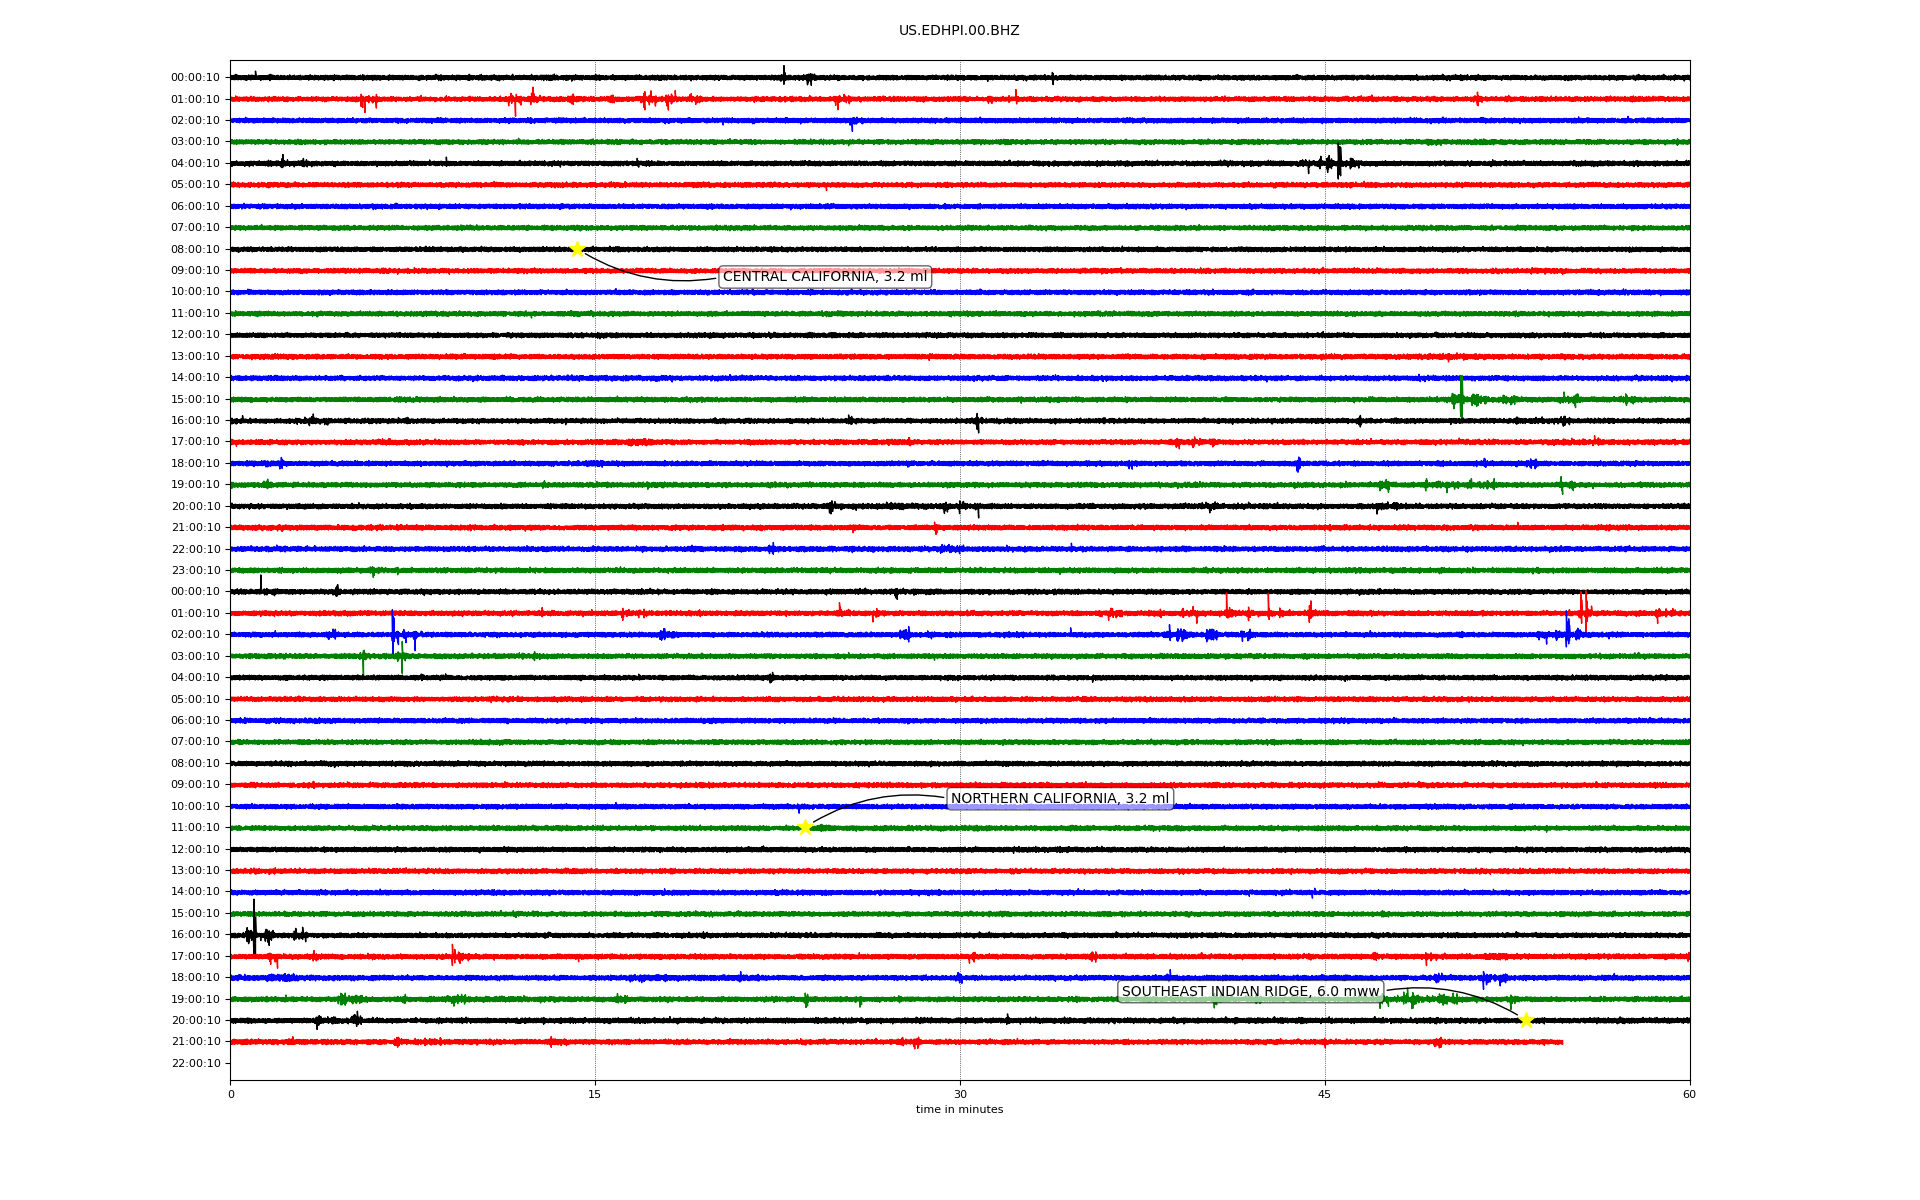Viewport: 1920px width, 1200px height.
Task: Click the 0 tick on the time axis
Action: pos(231,1094)
